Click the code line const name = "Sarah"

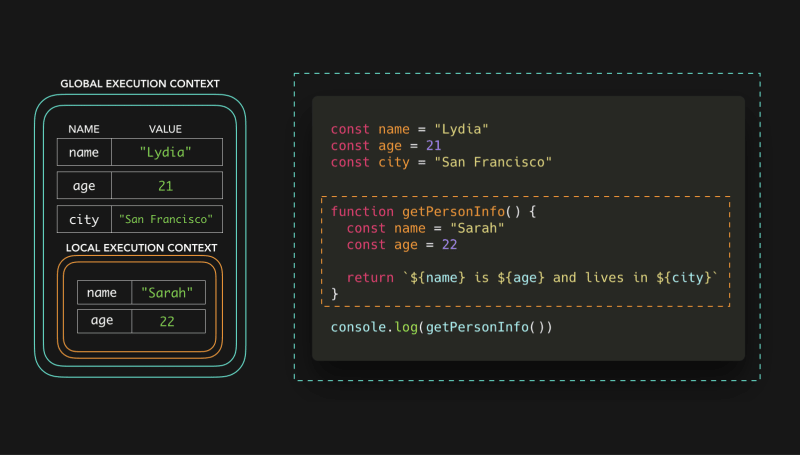(425, 228)
